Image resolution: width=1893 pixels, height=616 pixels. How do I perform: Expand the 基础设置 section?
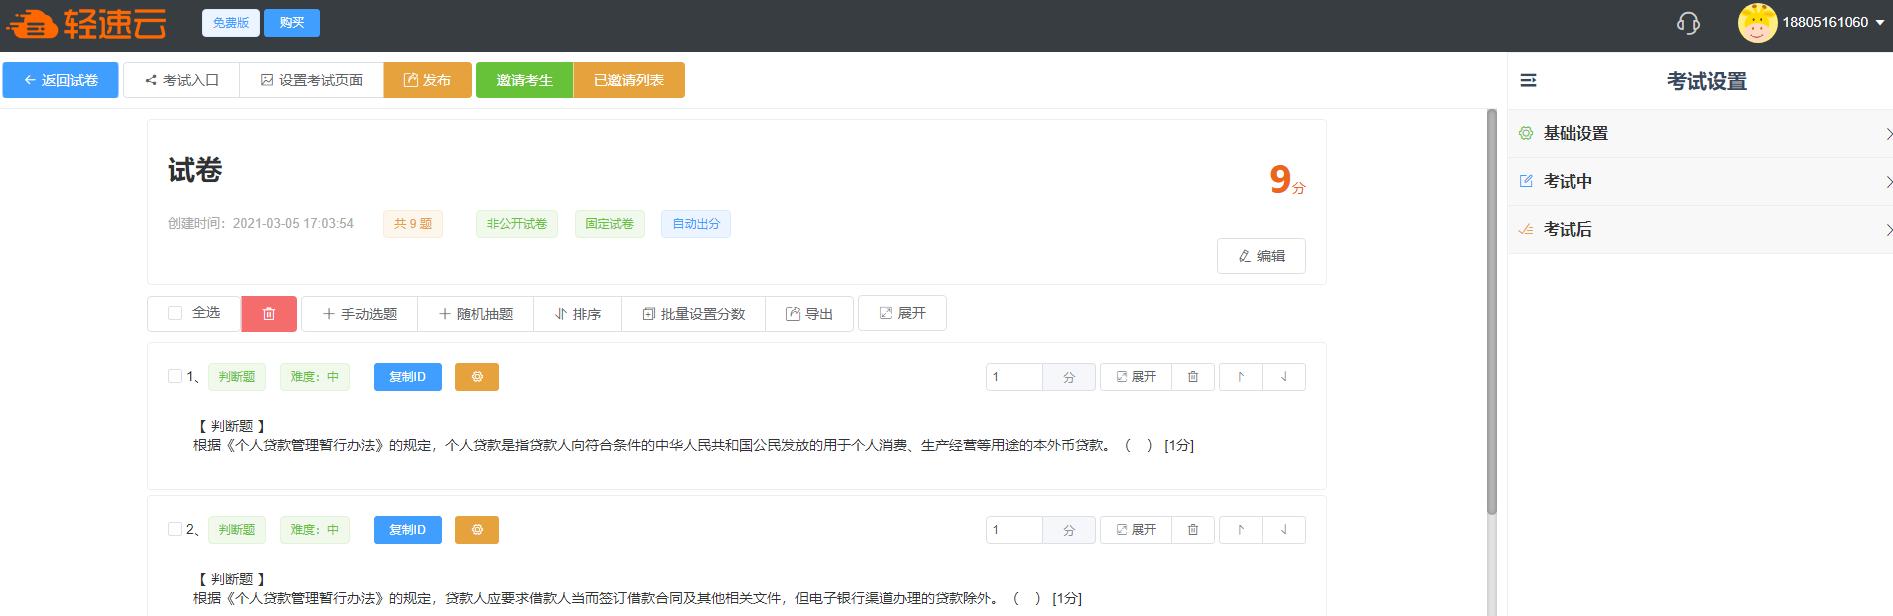[1700, 133]
